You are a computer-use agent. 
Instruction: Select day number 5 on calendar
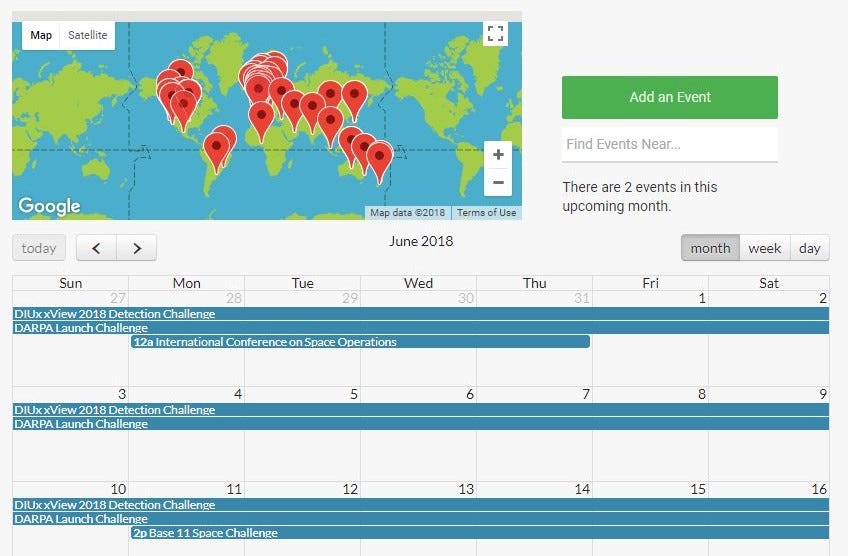(x=354, y=394)
